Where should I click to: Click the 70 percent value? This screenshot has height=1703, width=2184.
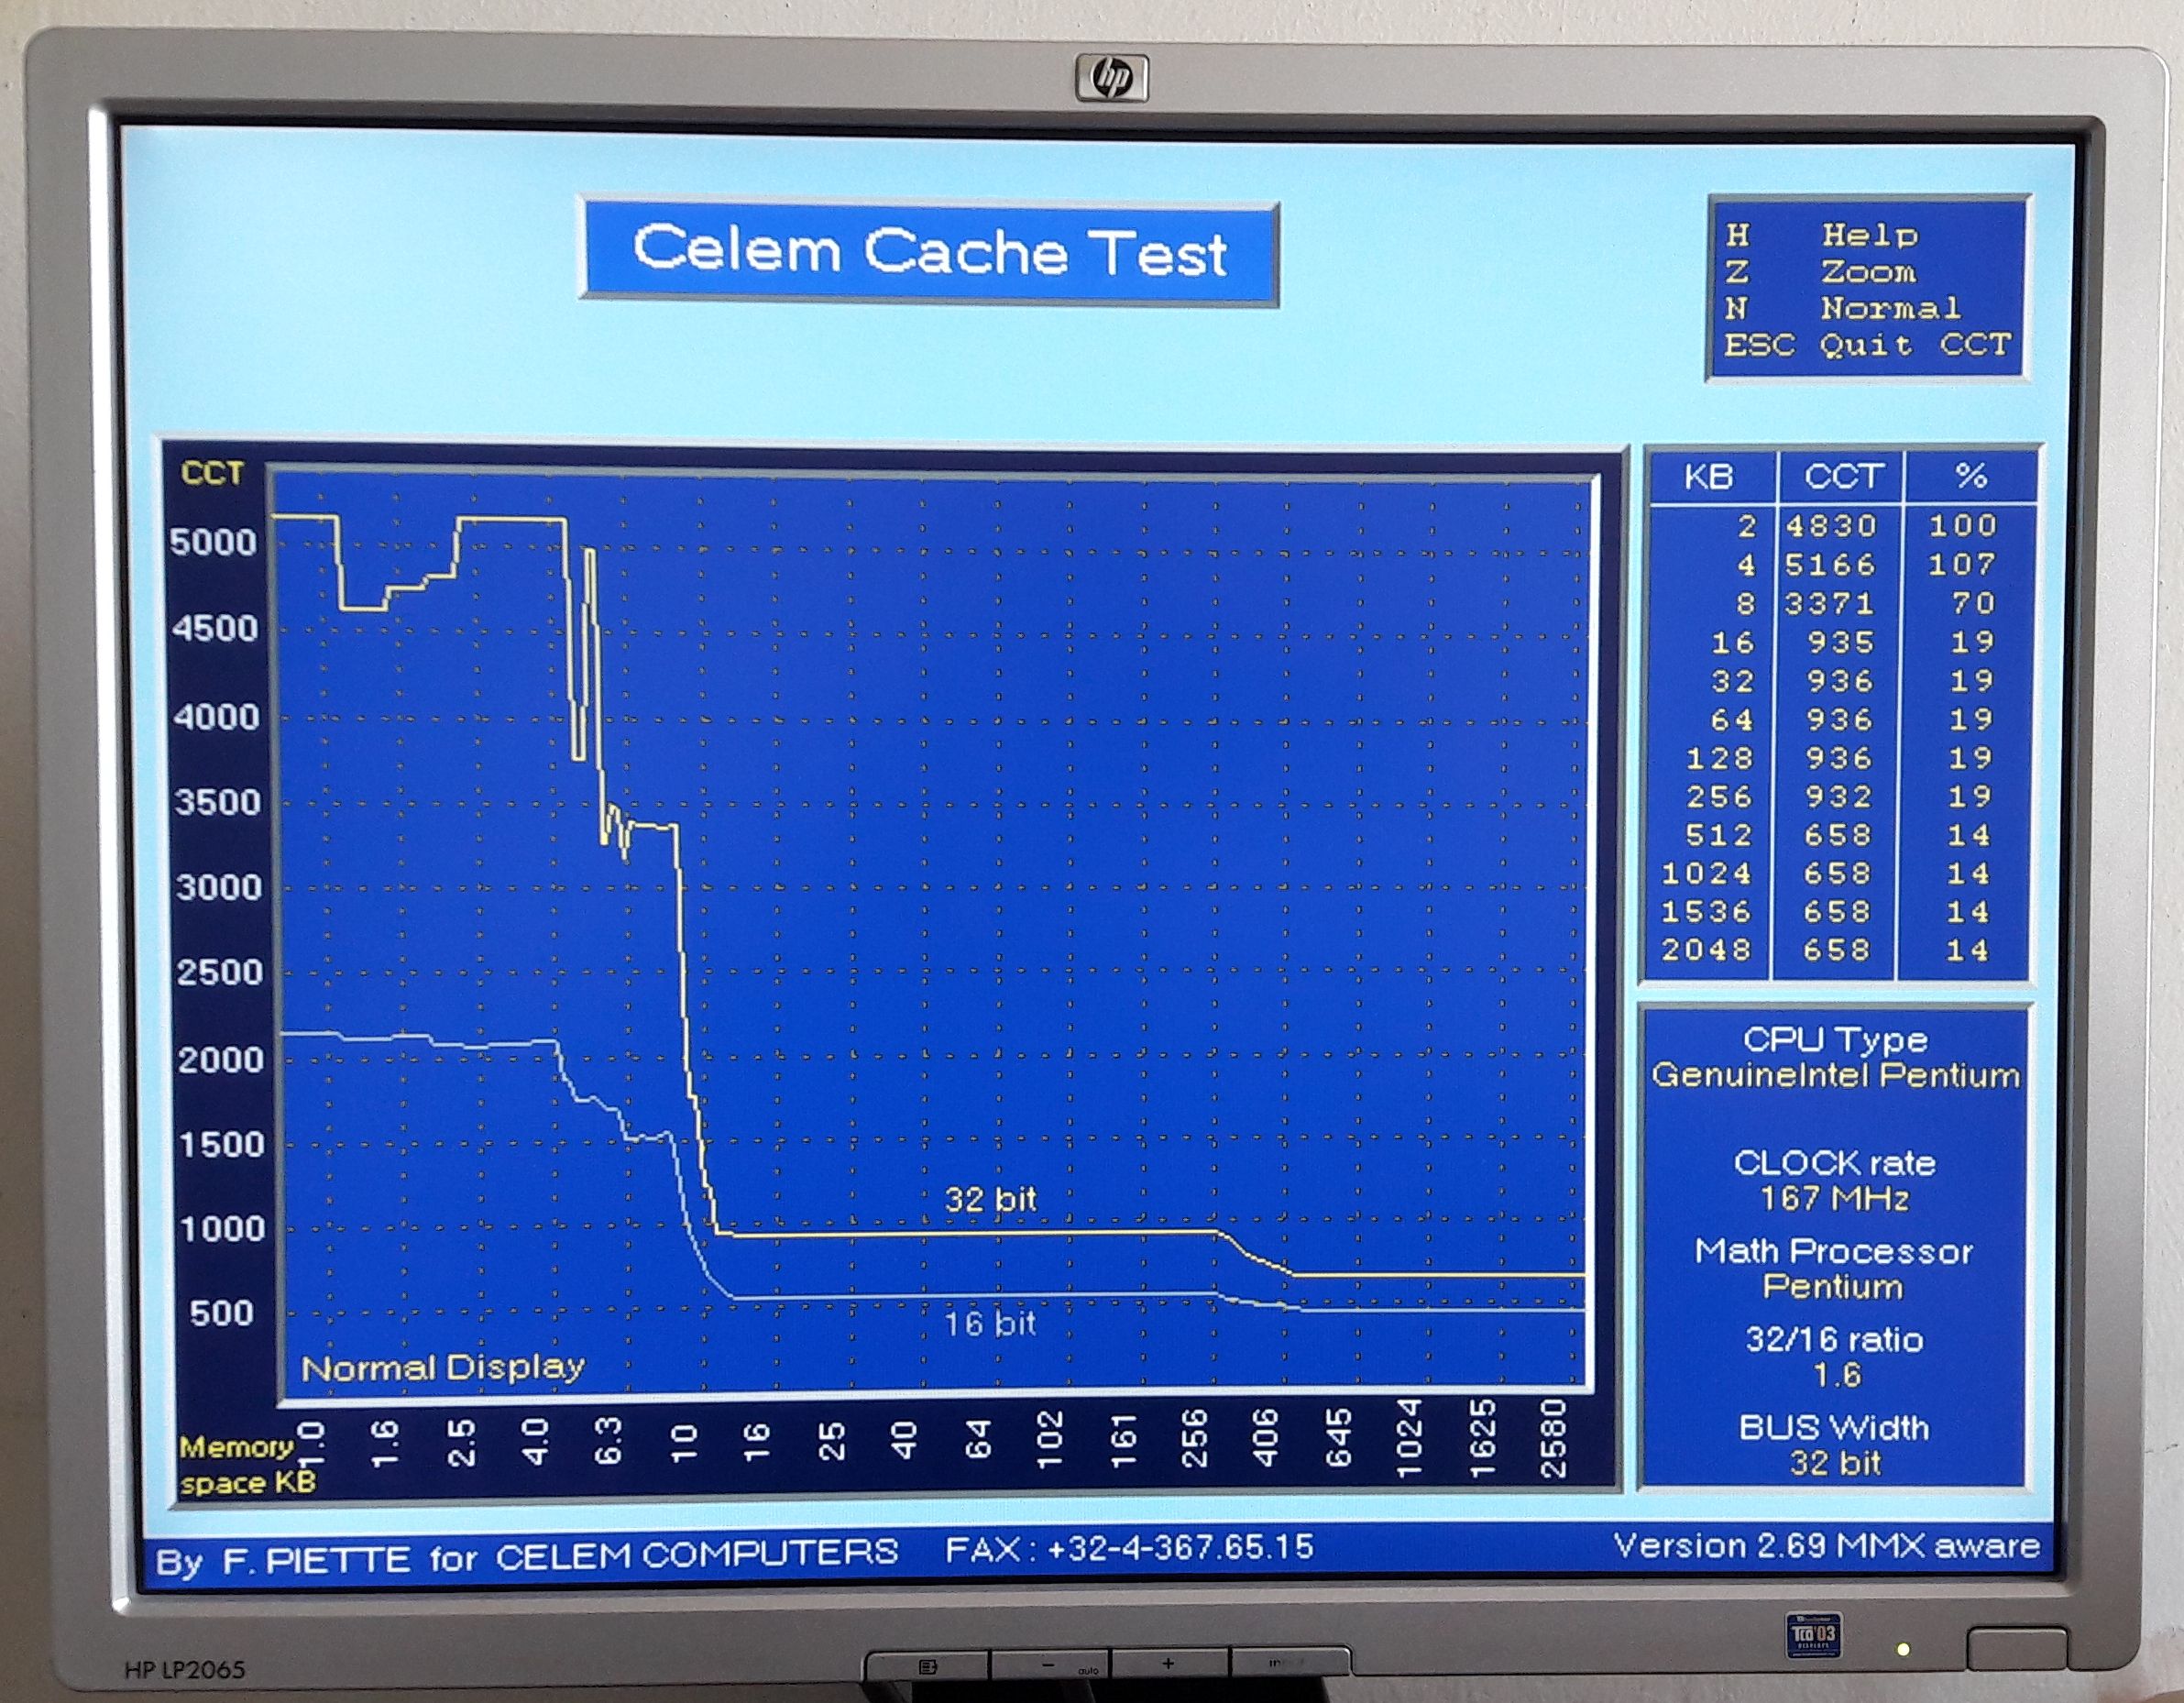[1973, 603]
